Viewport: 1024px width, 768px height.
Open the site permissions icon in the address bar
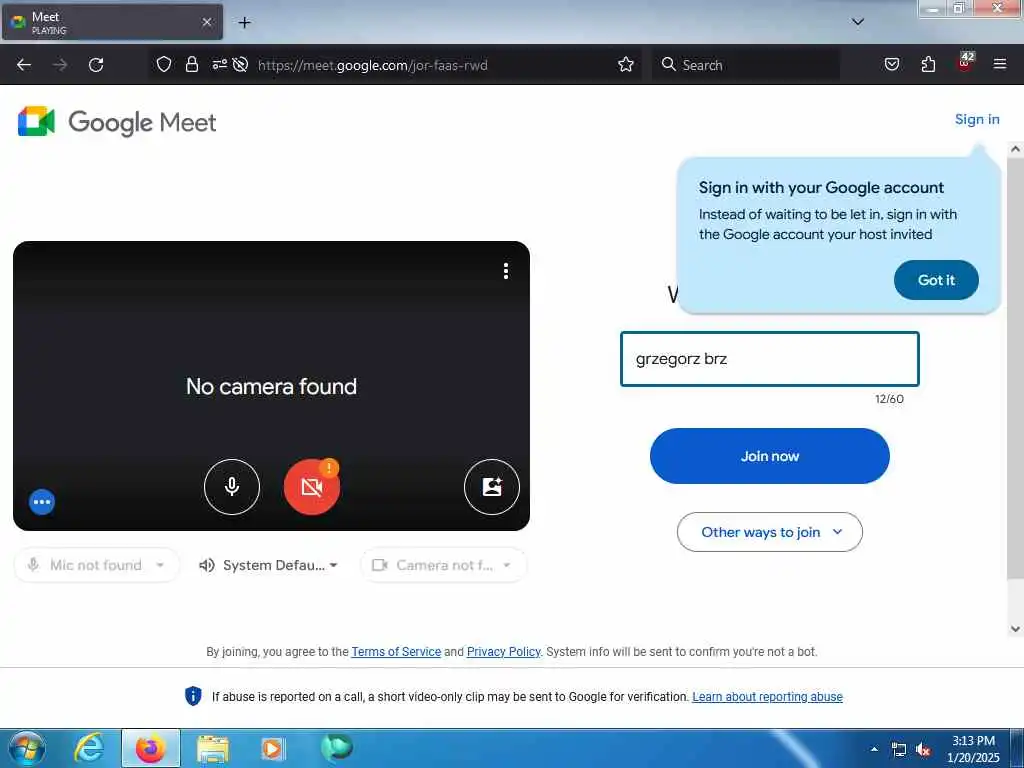click(219, 65)
